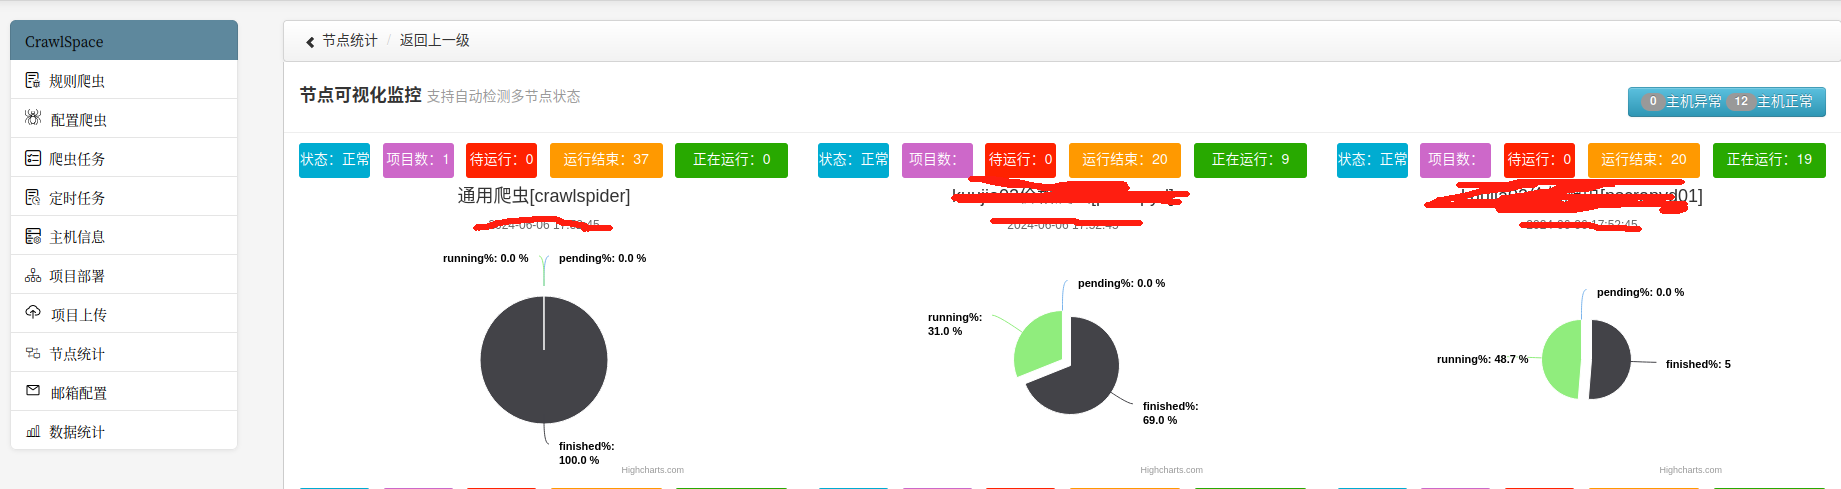Click the 爬虫任务 list icon
Image resolution: width=1841 pixels, height=489 pixels.
pos(33,158)
